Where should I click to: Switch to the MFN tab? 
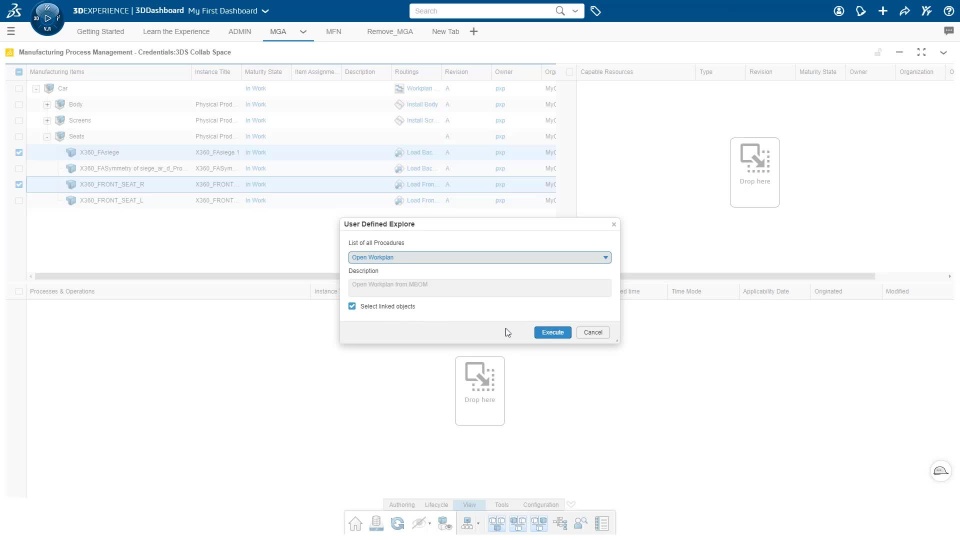coord(334,31)
